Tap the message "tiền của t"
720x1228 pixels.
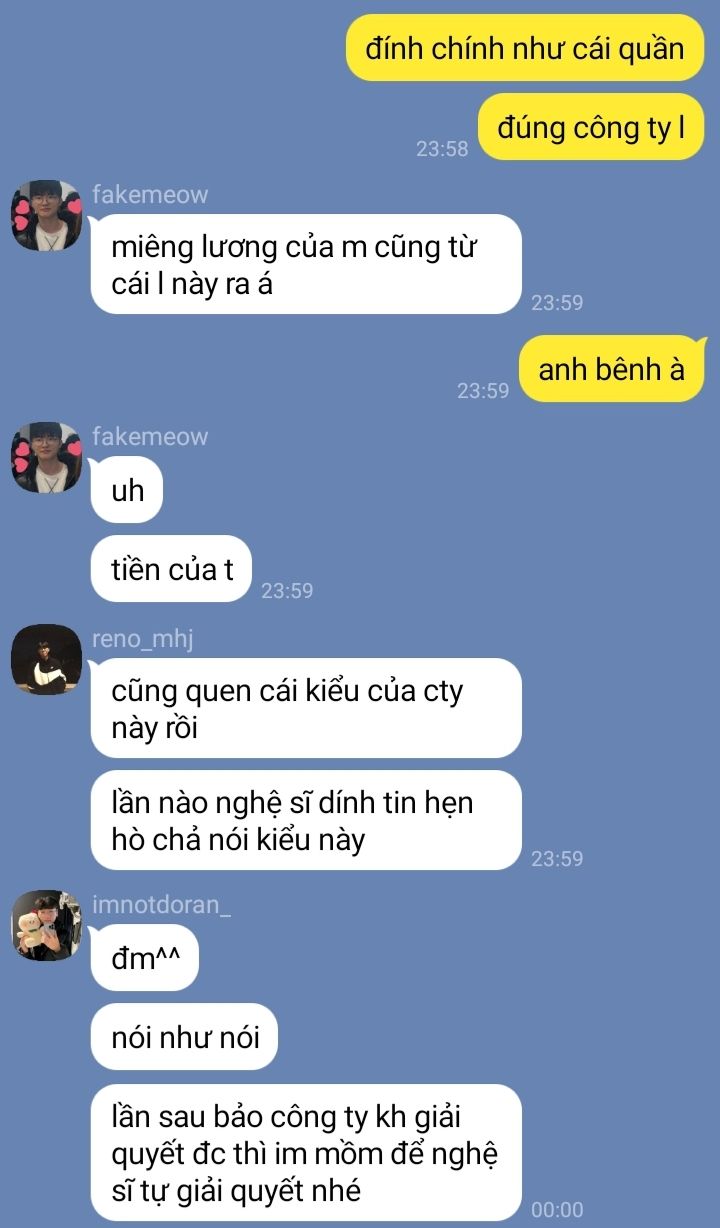point(171,569)
